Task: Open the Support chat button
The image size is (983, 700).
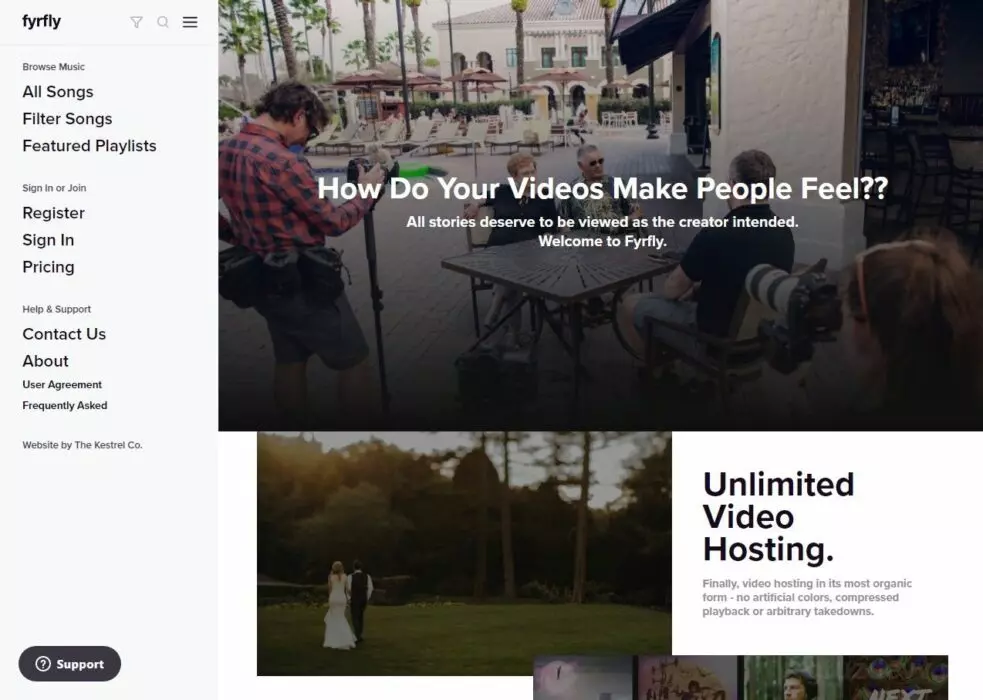Action: pos(70,664)
